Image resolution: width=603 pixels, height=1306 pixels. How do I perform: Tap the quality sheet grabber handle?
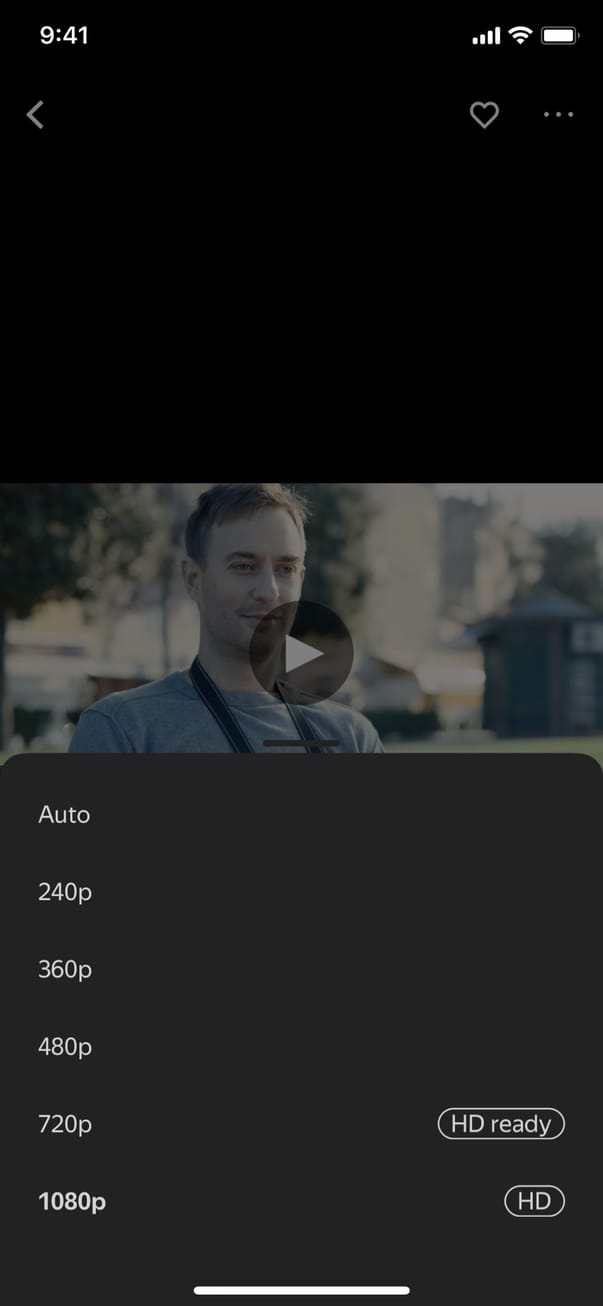coord(301,743)
